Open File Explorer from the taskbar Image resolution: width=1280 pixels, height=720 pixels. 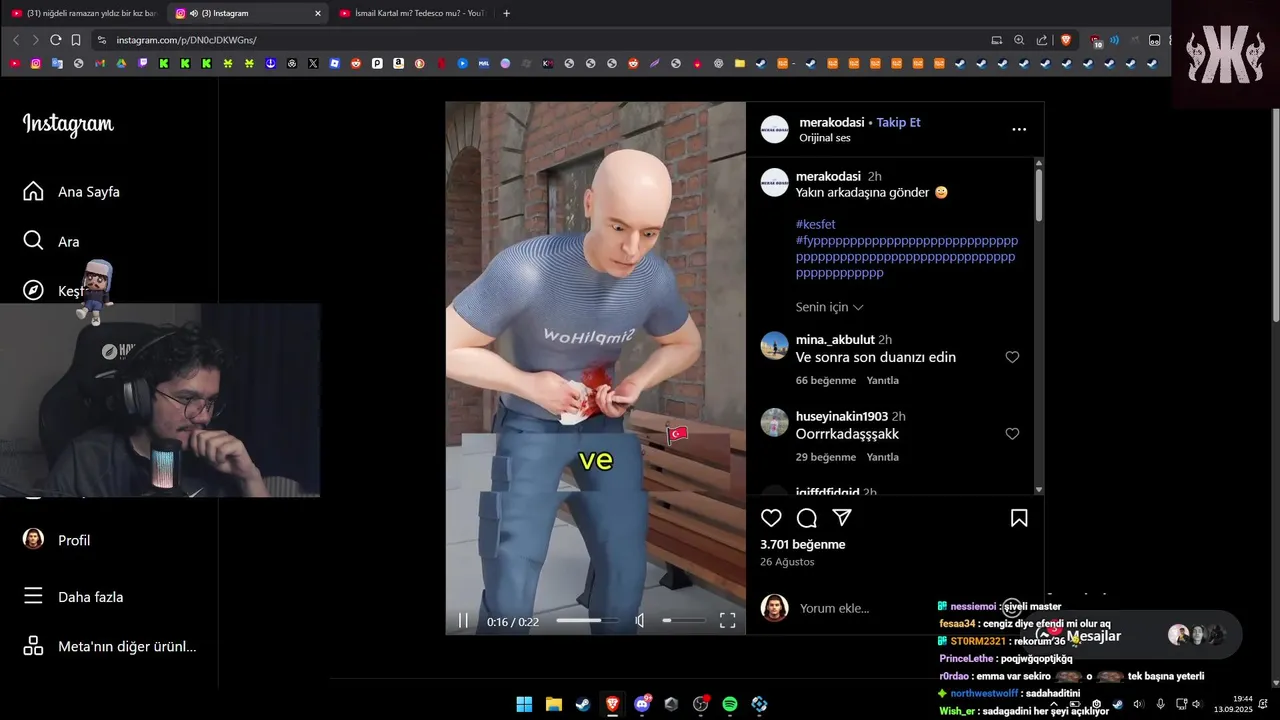point(553,704)
